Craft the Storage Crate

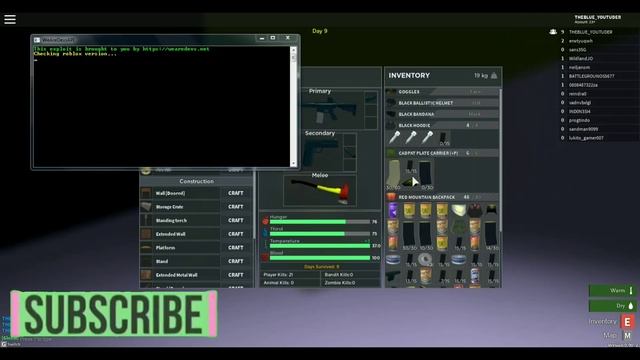coord(236,207)
